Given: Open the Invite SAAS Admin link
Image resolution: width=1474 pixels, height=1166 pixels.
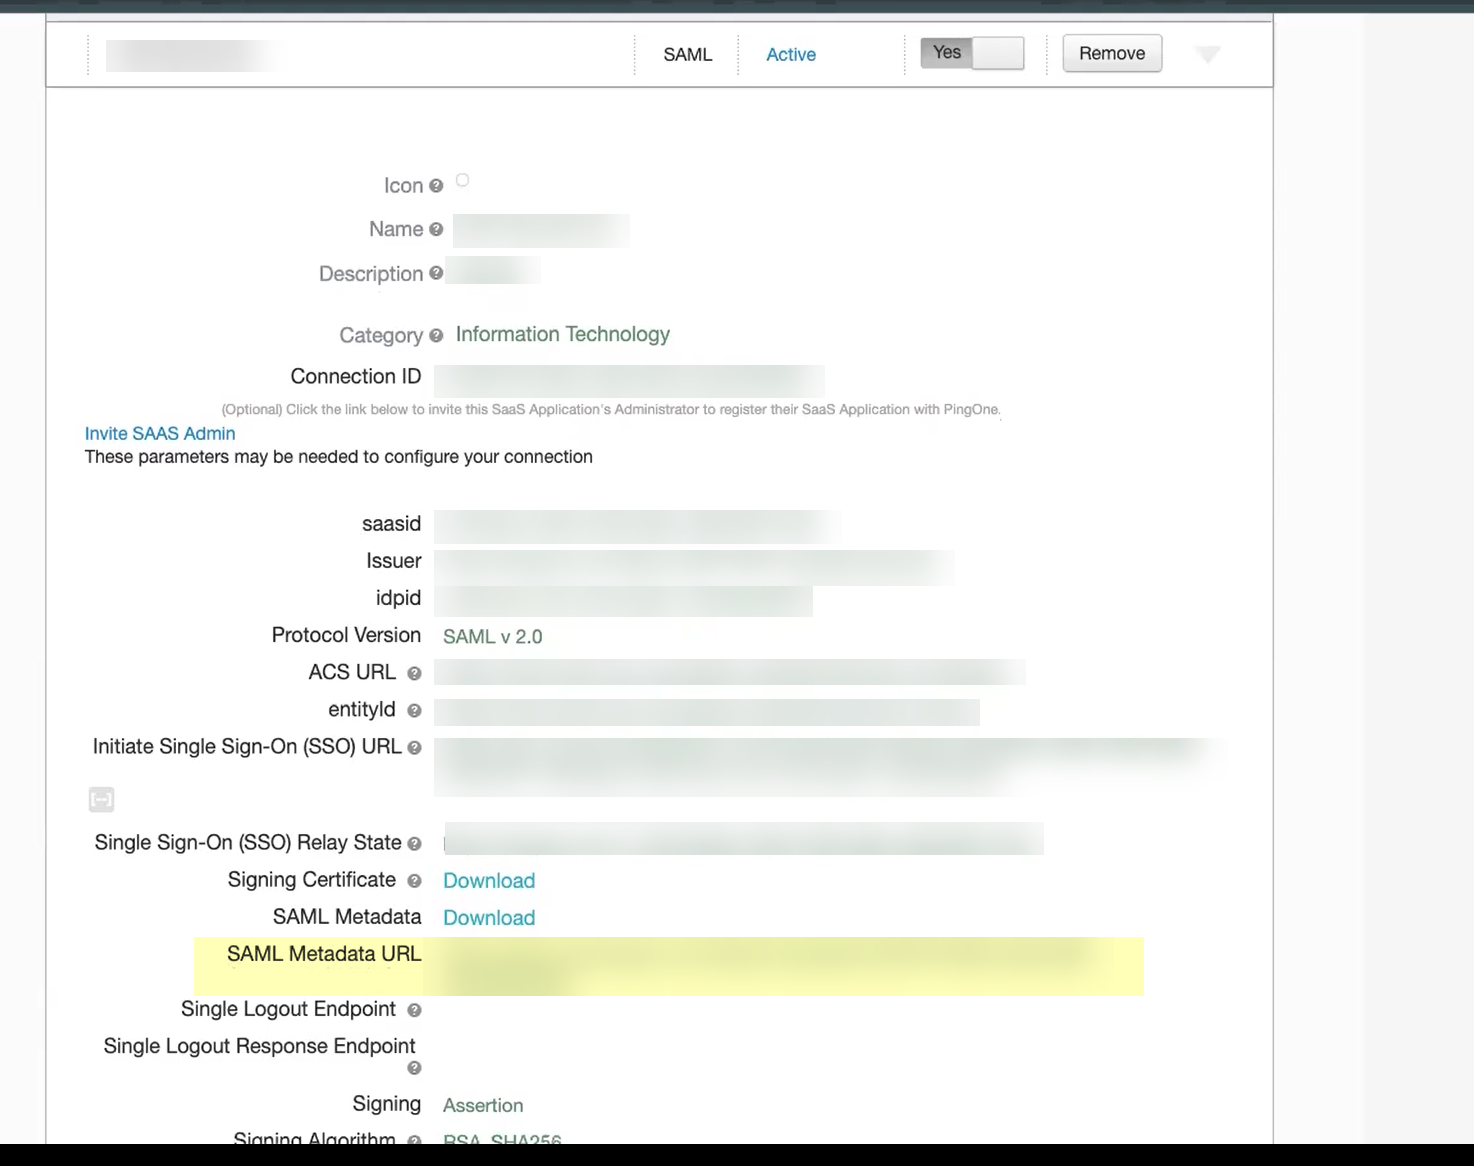Looking at the screenshot, I should (x=160, y=433).
